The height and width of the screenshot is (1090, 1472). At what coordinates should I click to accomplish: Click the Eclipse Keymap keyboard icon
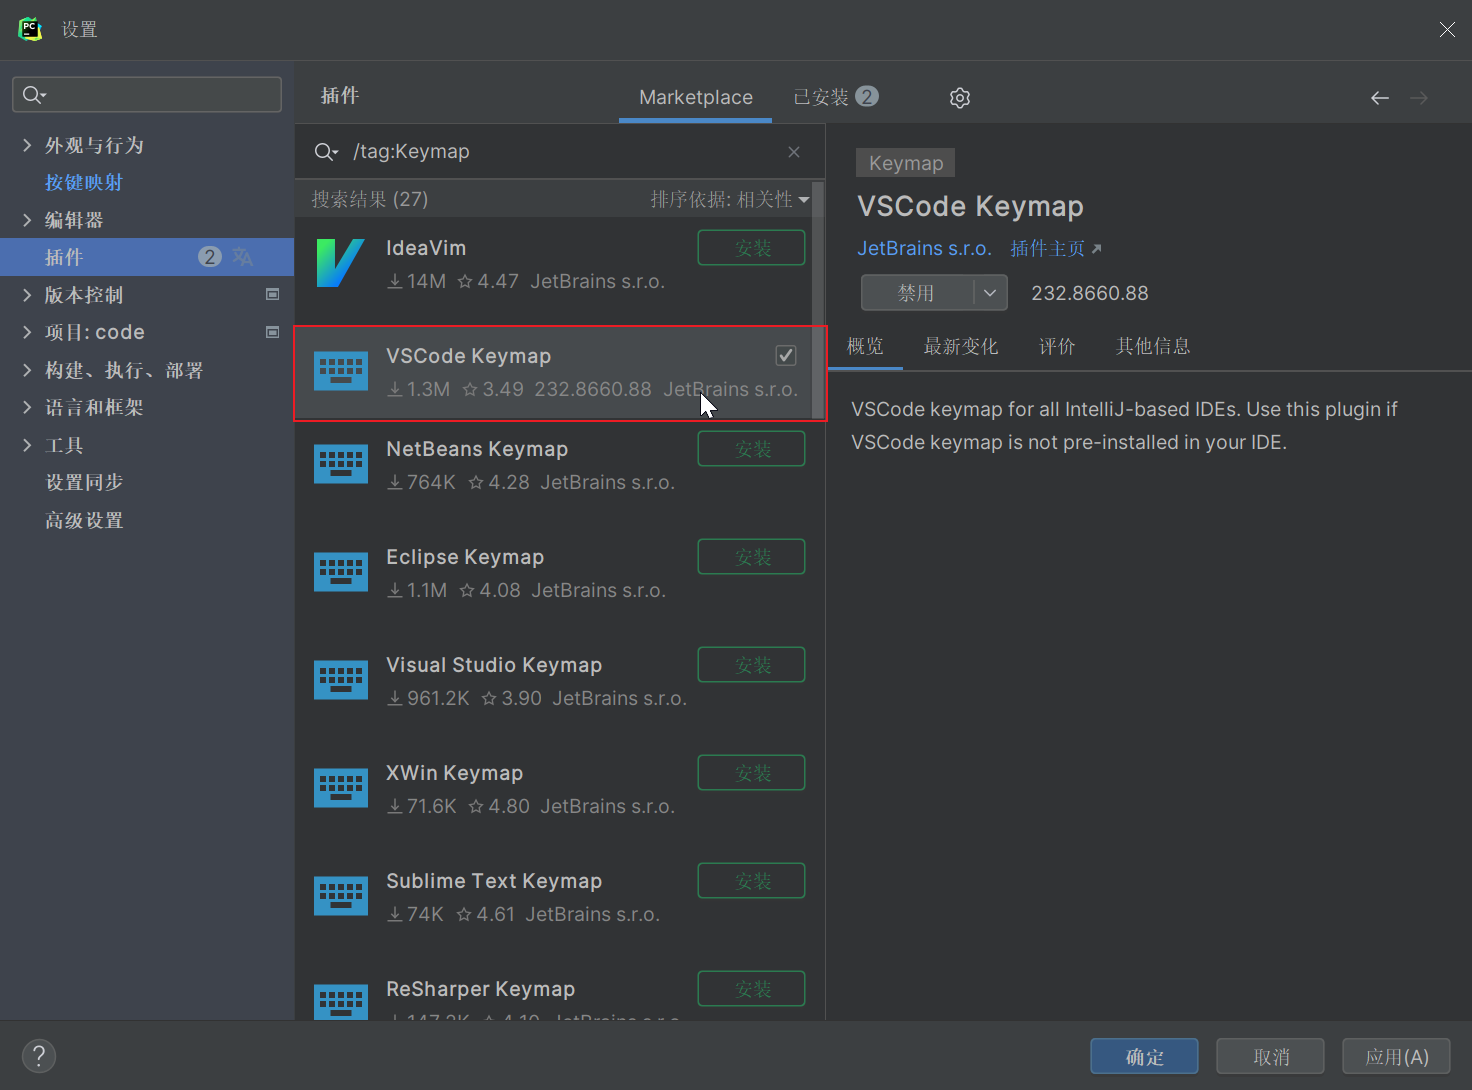341,572
